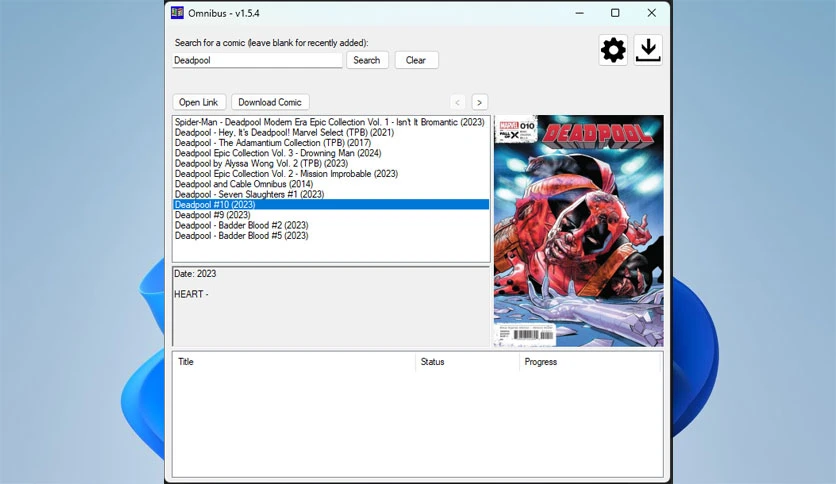The width and height of the screenshot is (836, 484).
Task: Select the highlighted Deadpool #10 (2023) entry
Action: coord(331,205)
